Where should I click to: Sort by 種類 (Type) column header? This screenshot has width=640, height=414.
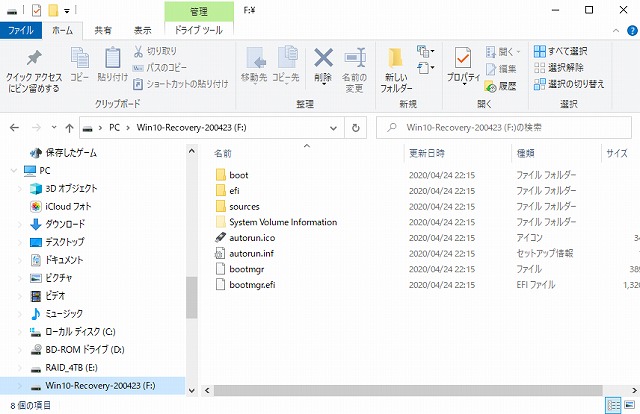tap(525, 154)
